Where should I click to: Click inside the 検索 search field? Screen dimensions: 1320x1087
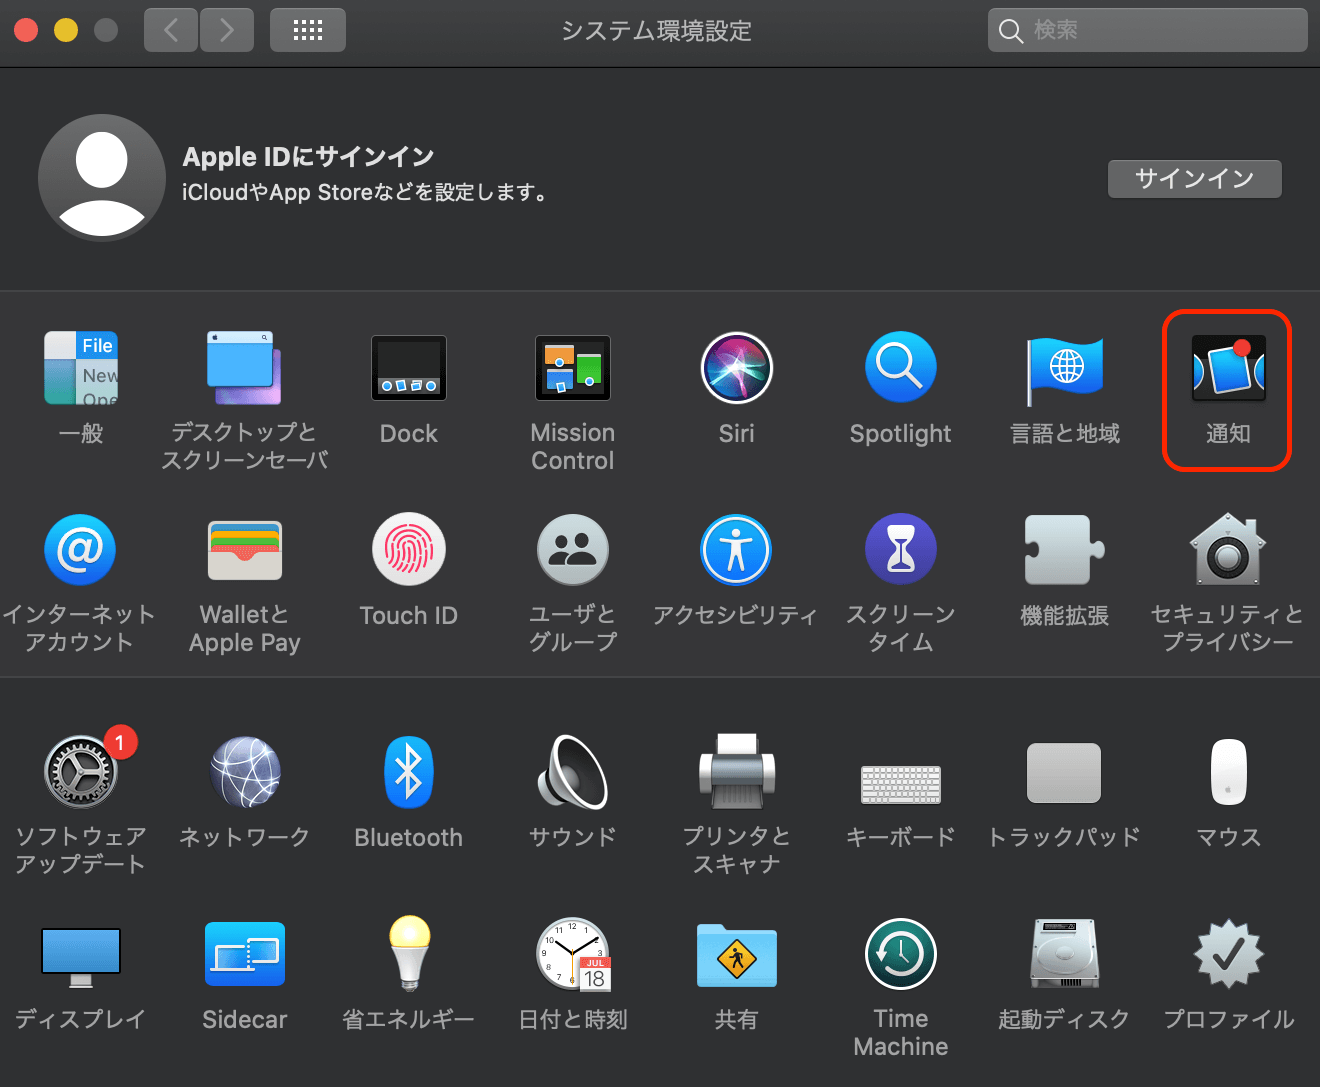point(1146,30)
